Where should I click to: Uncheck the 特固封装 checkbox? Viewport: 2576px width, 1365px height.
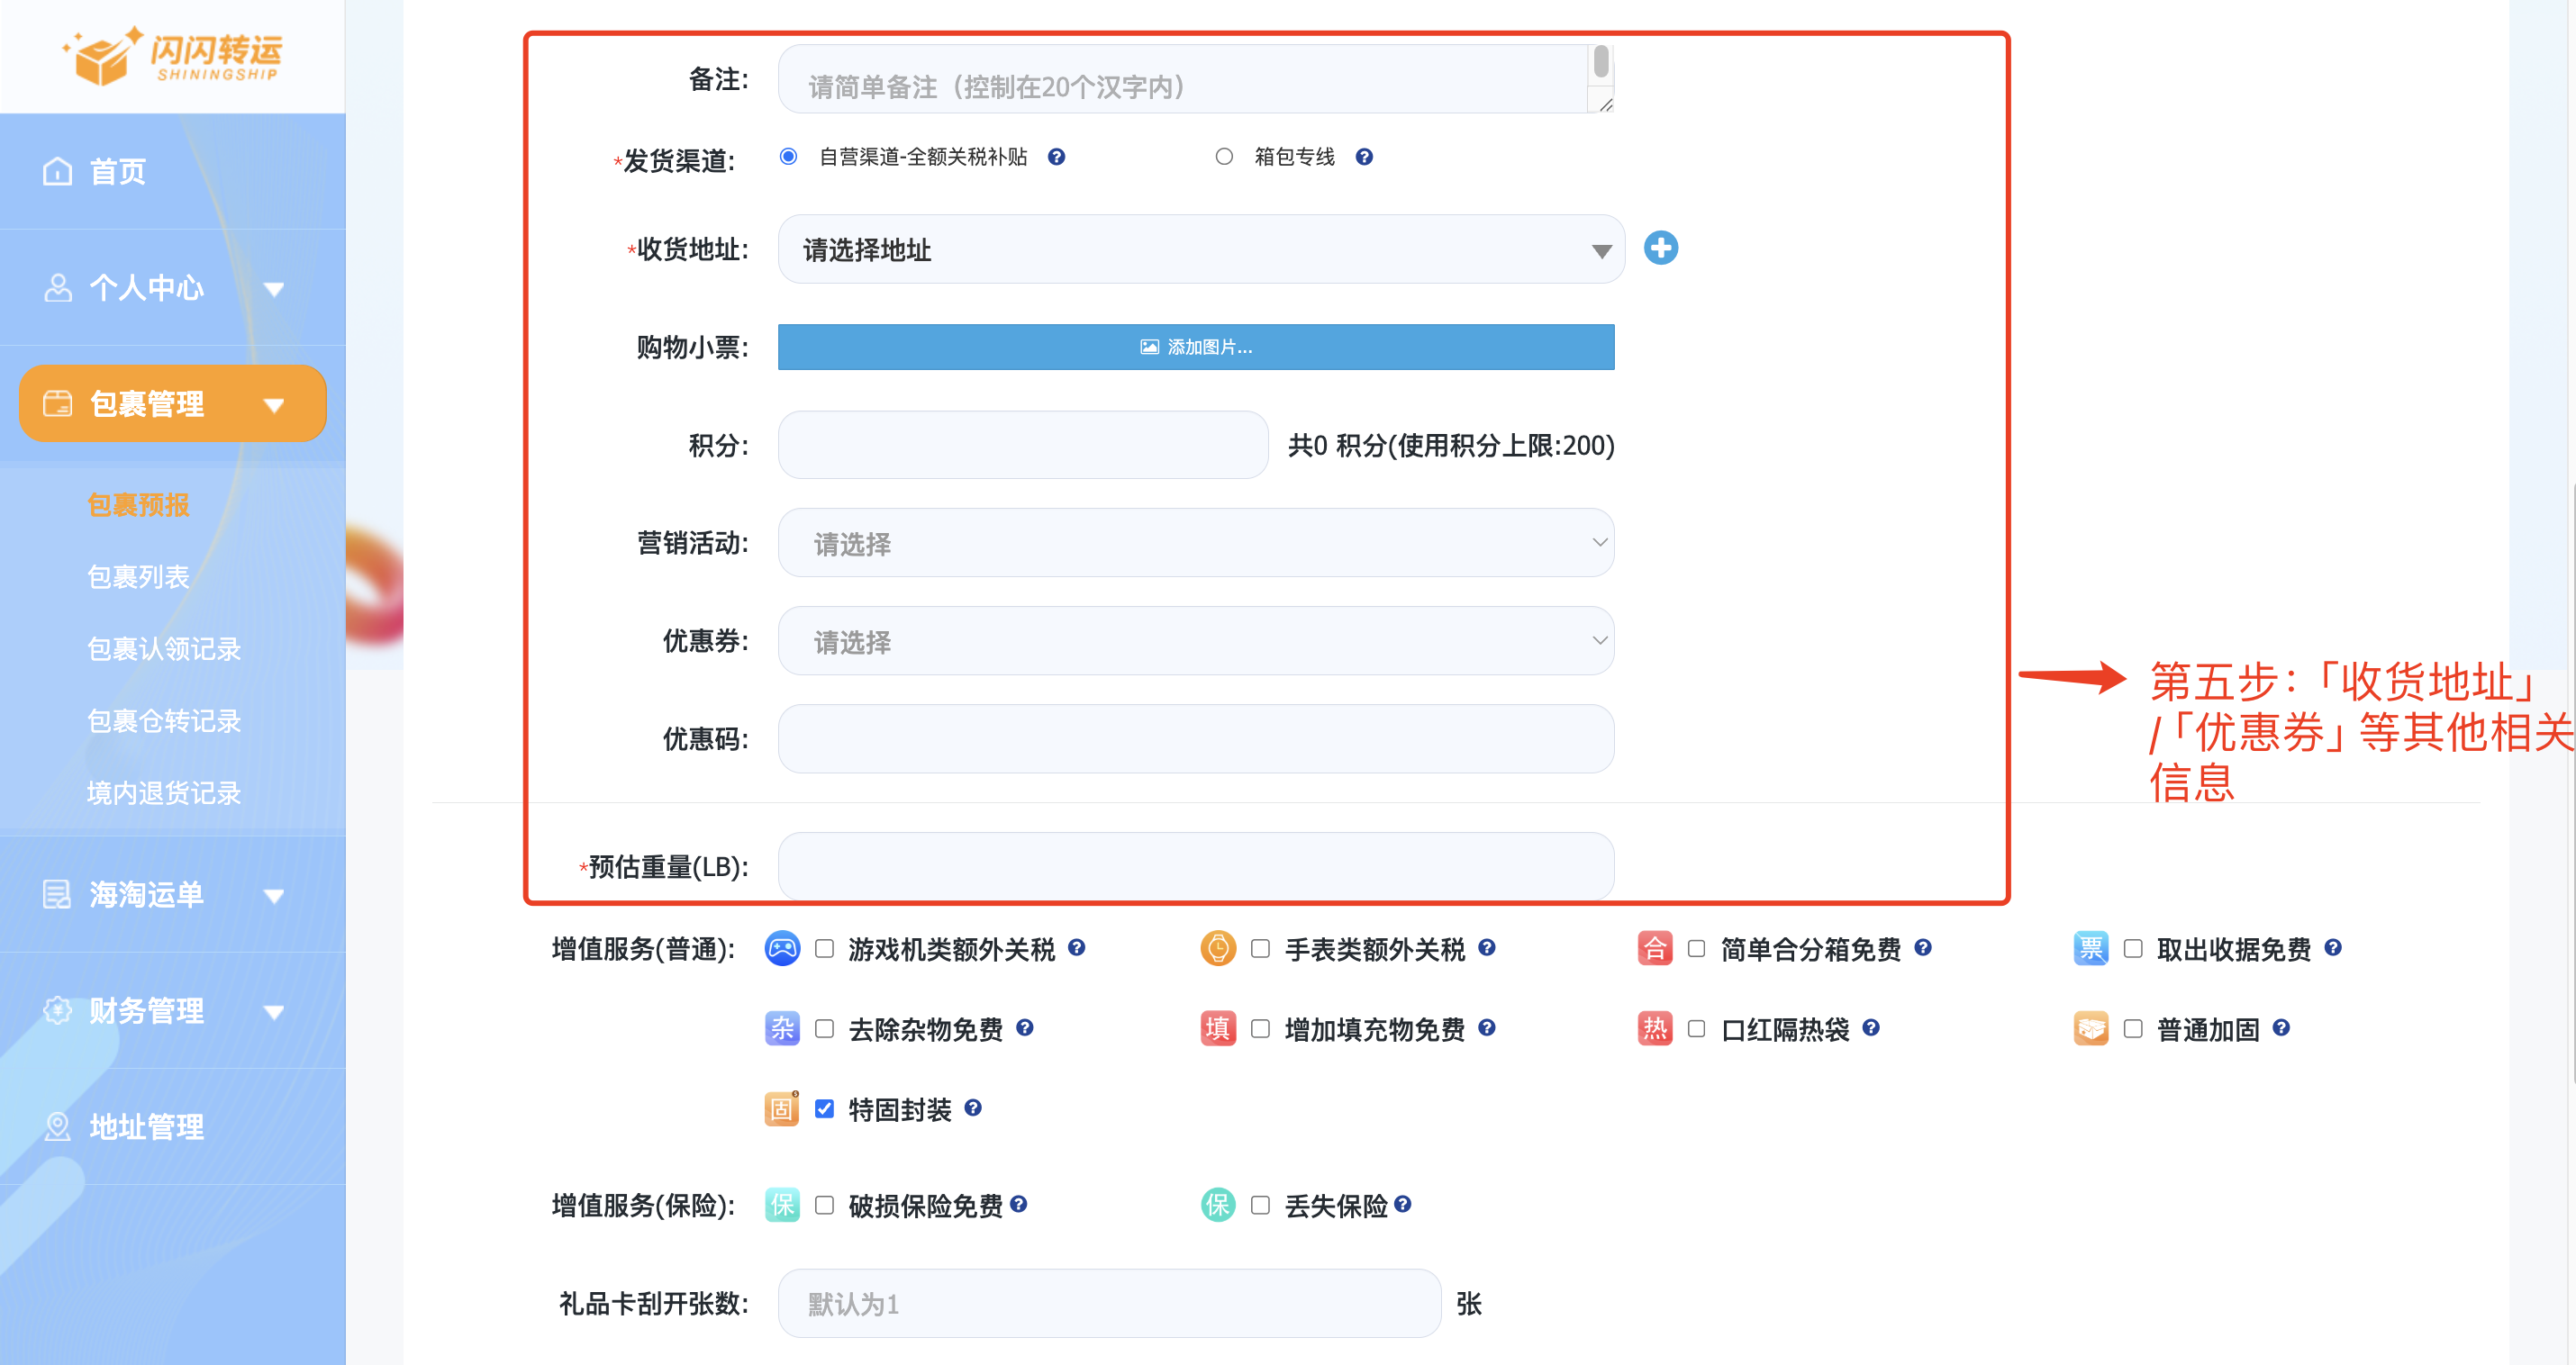pos(824,1109)
